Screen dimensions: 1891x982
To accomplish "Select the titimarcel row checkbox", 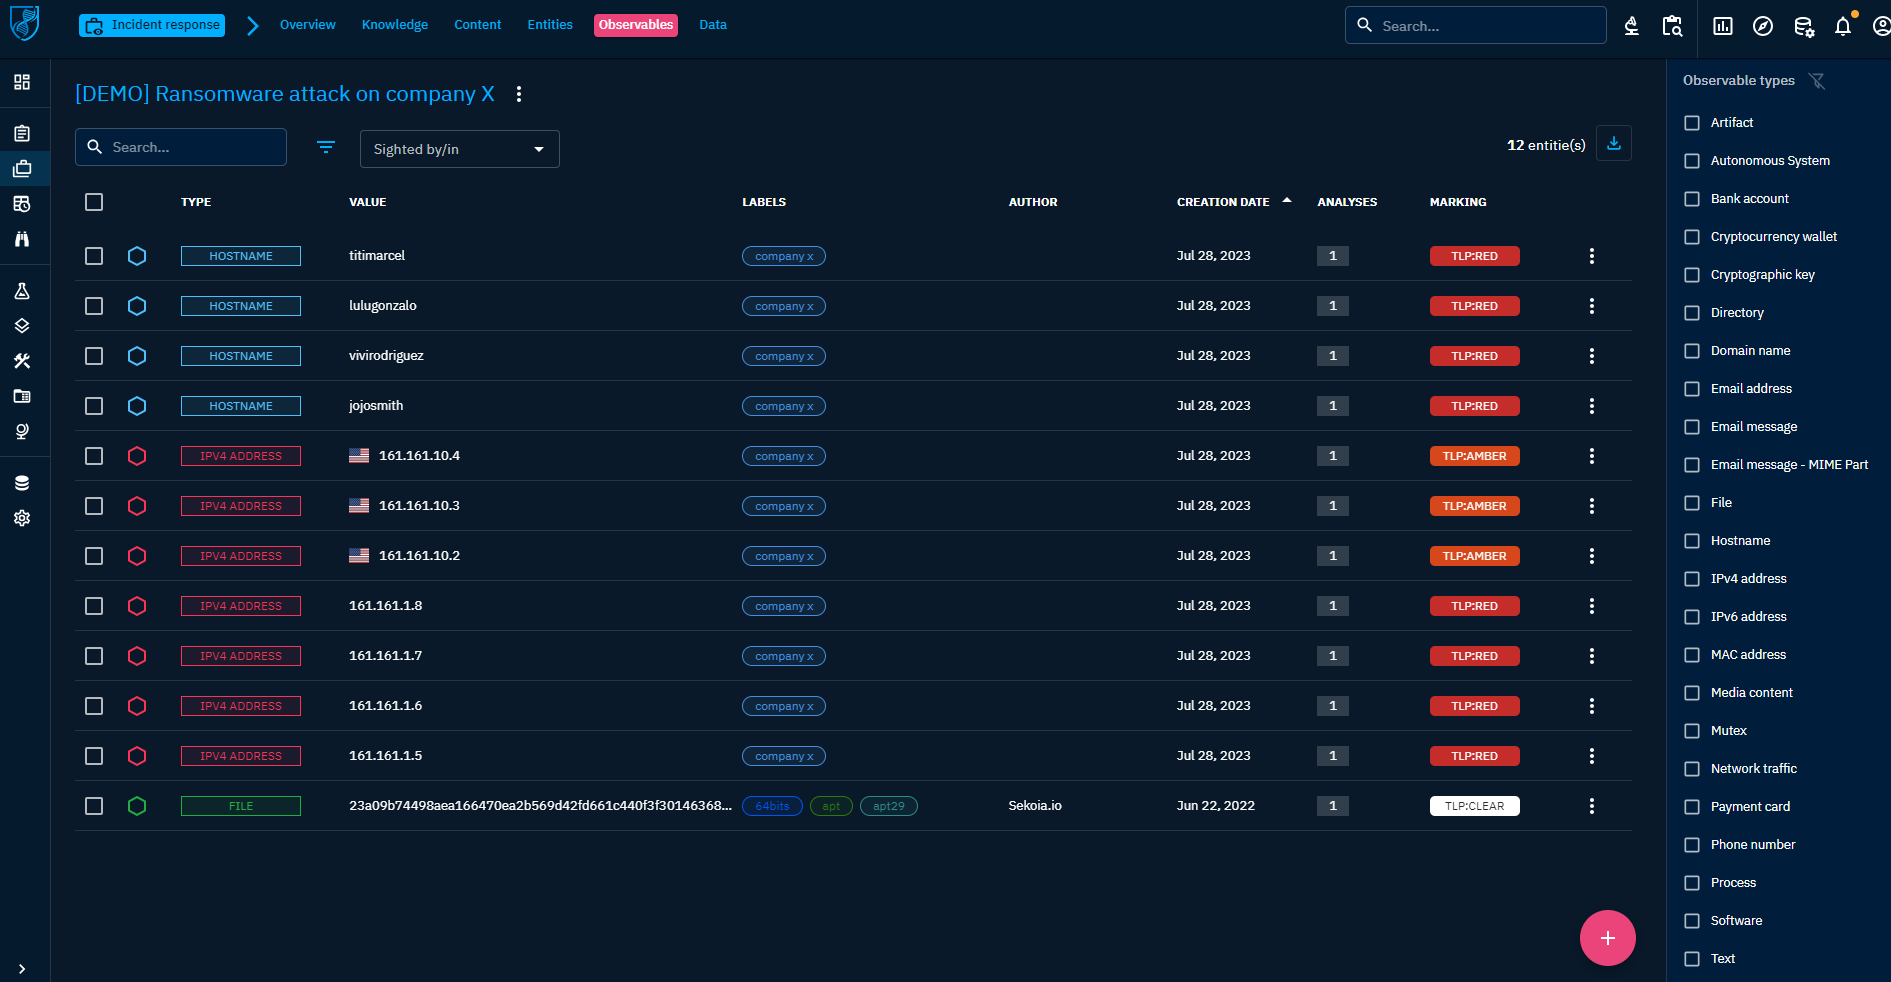I will coord(94,256).
